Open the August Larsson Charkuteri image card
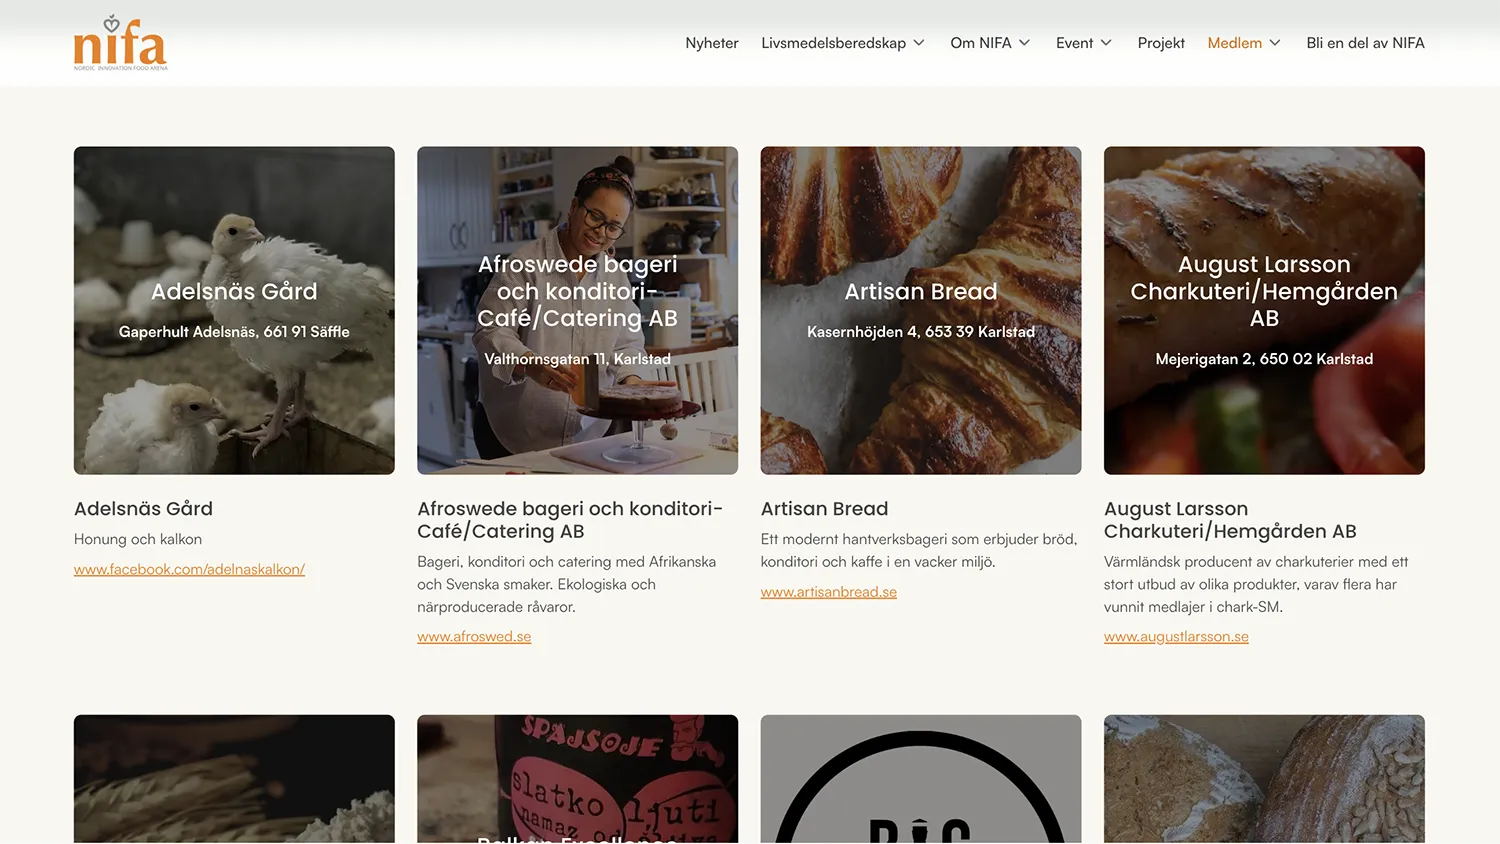1500x844 pixels. 1264,310
